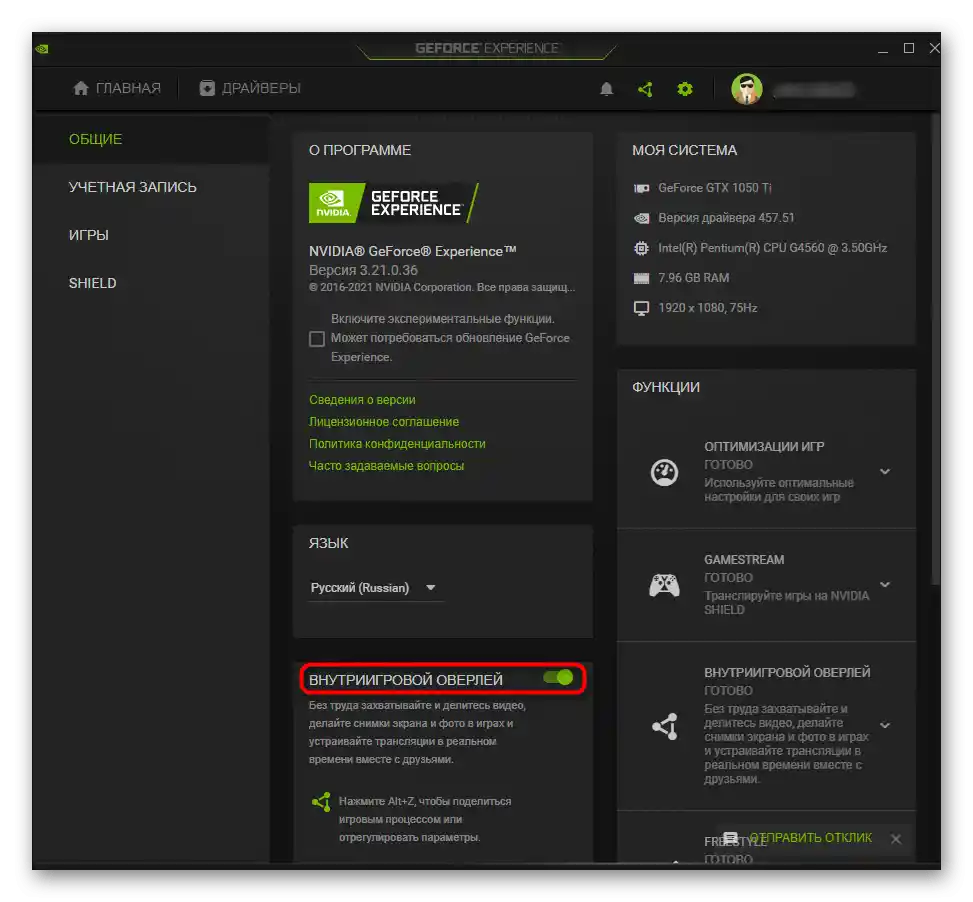
Task: Expand ВНУТРИИГРОВОЙ ОВЕРЛЕЙ function chevron
Action: (x=885, y=725)
